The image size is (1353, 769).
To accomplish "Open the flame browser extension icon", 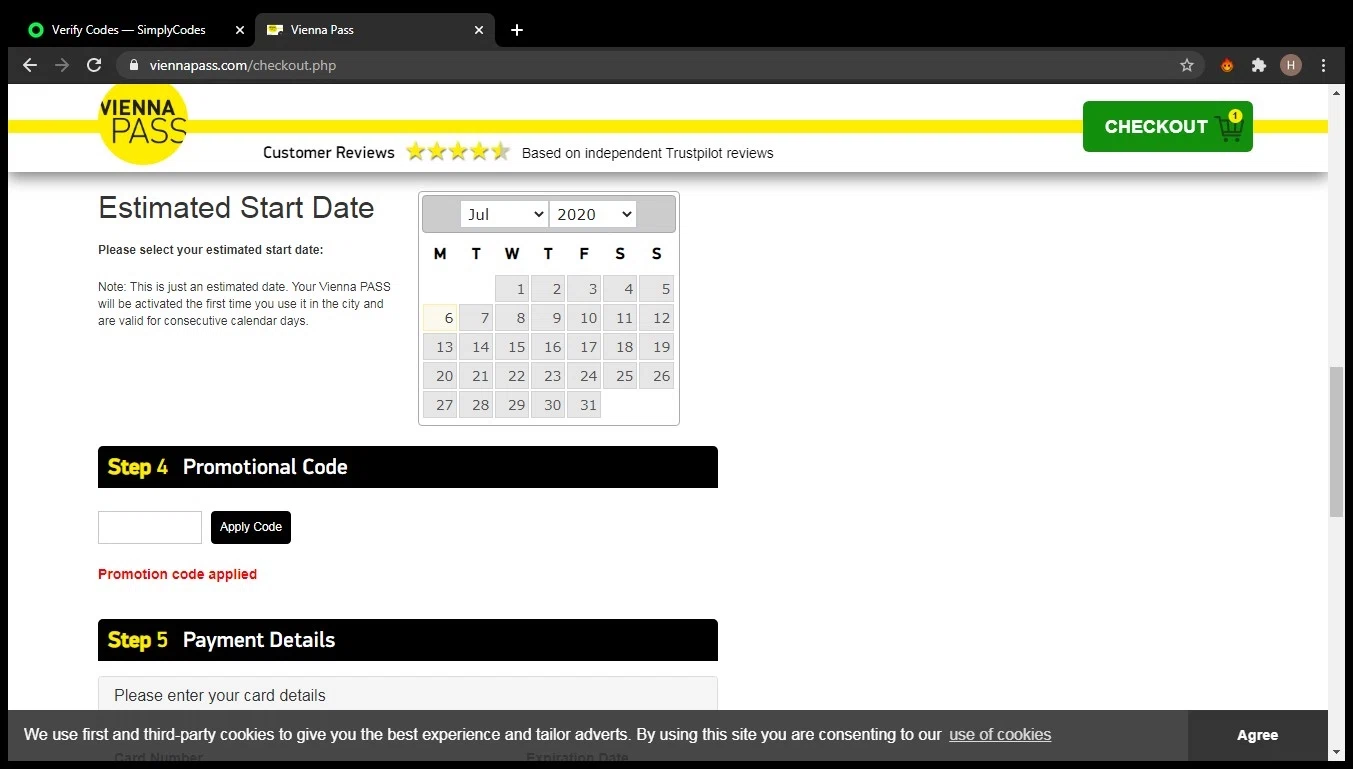I will tap(1227, 65).
